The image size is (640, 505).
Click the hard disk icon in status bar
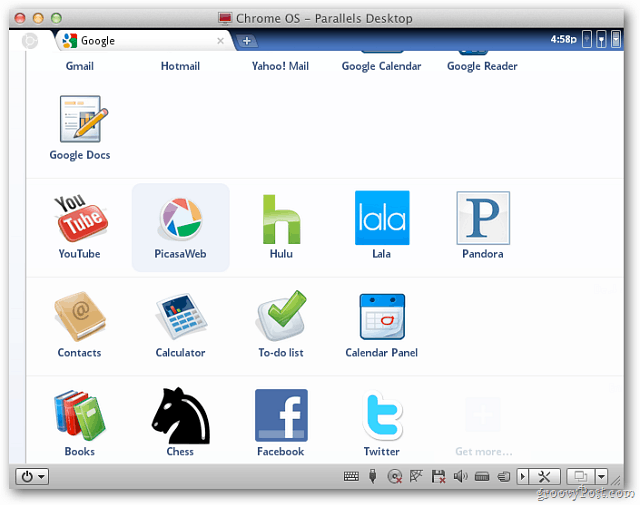tap(482, 476)
